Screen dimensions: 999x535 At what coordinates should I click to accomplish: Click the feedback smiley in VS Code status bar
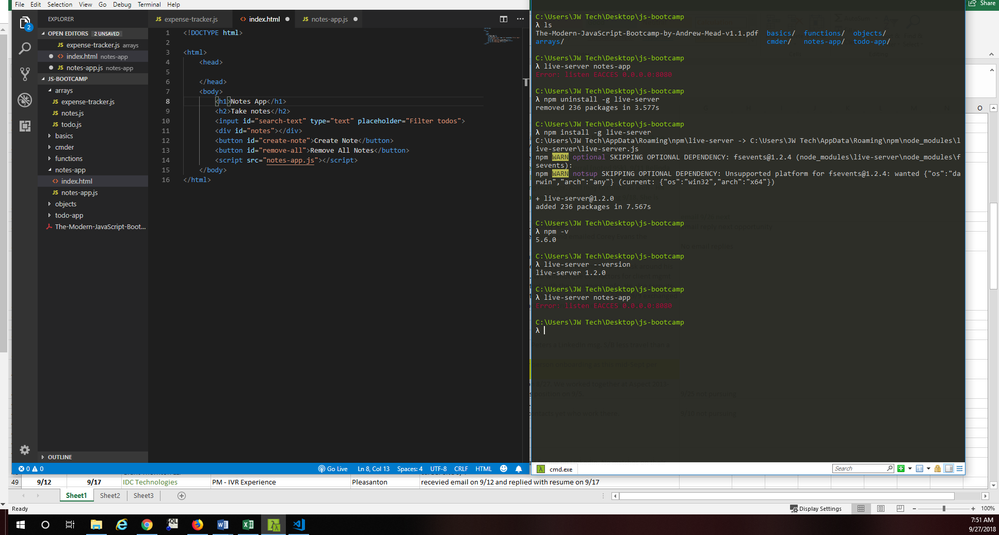[504, 469]
